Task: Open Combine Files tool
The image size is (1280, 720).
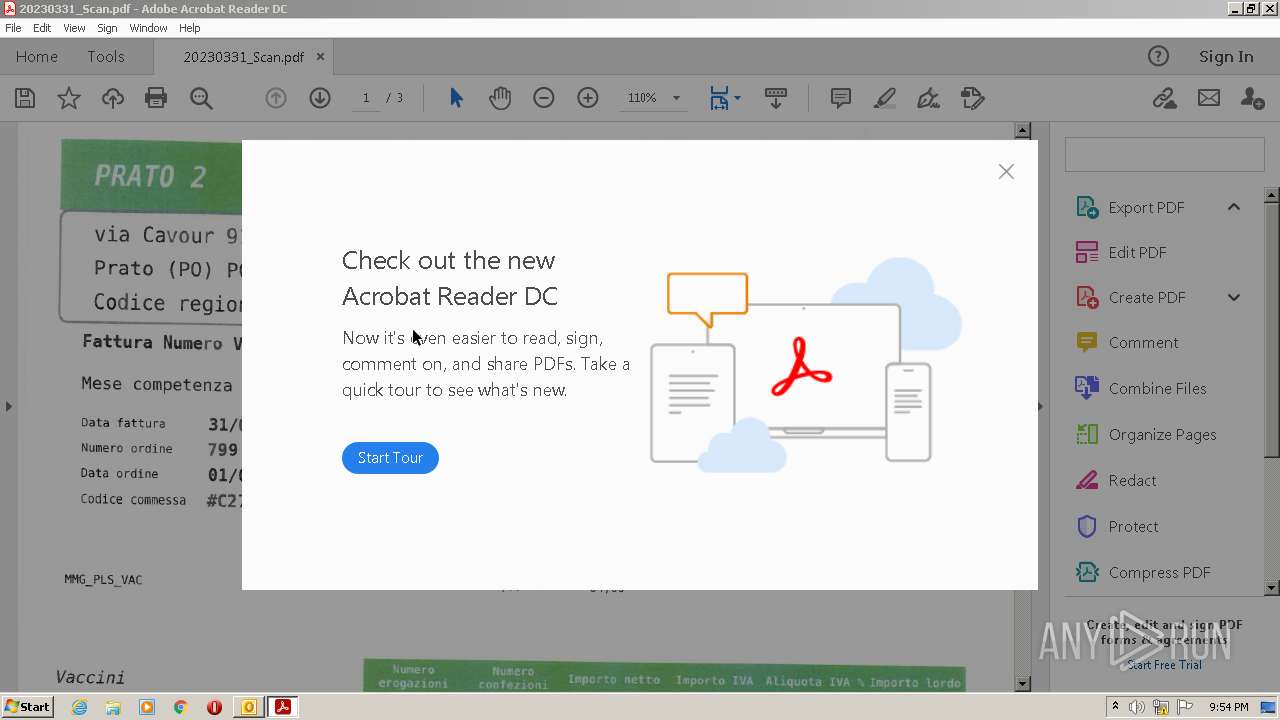Action: [1157, 388]
